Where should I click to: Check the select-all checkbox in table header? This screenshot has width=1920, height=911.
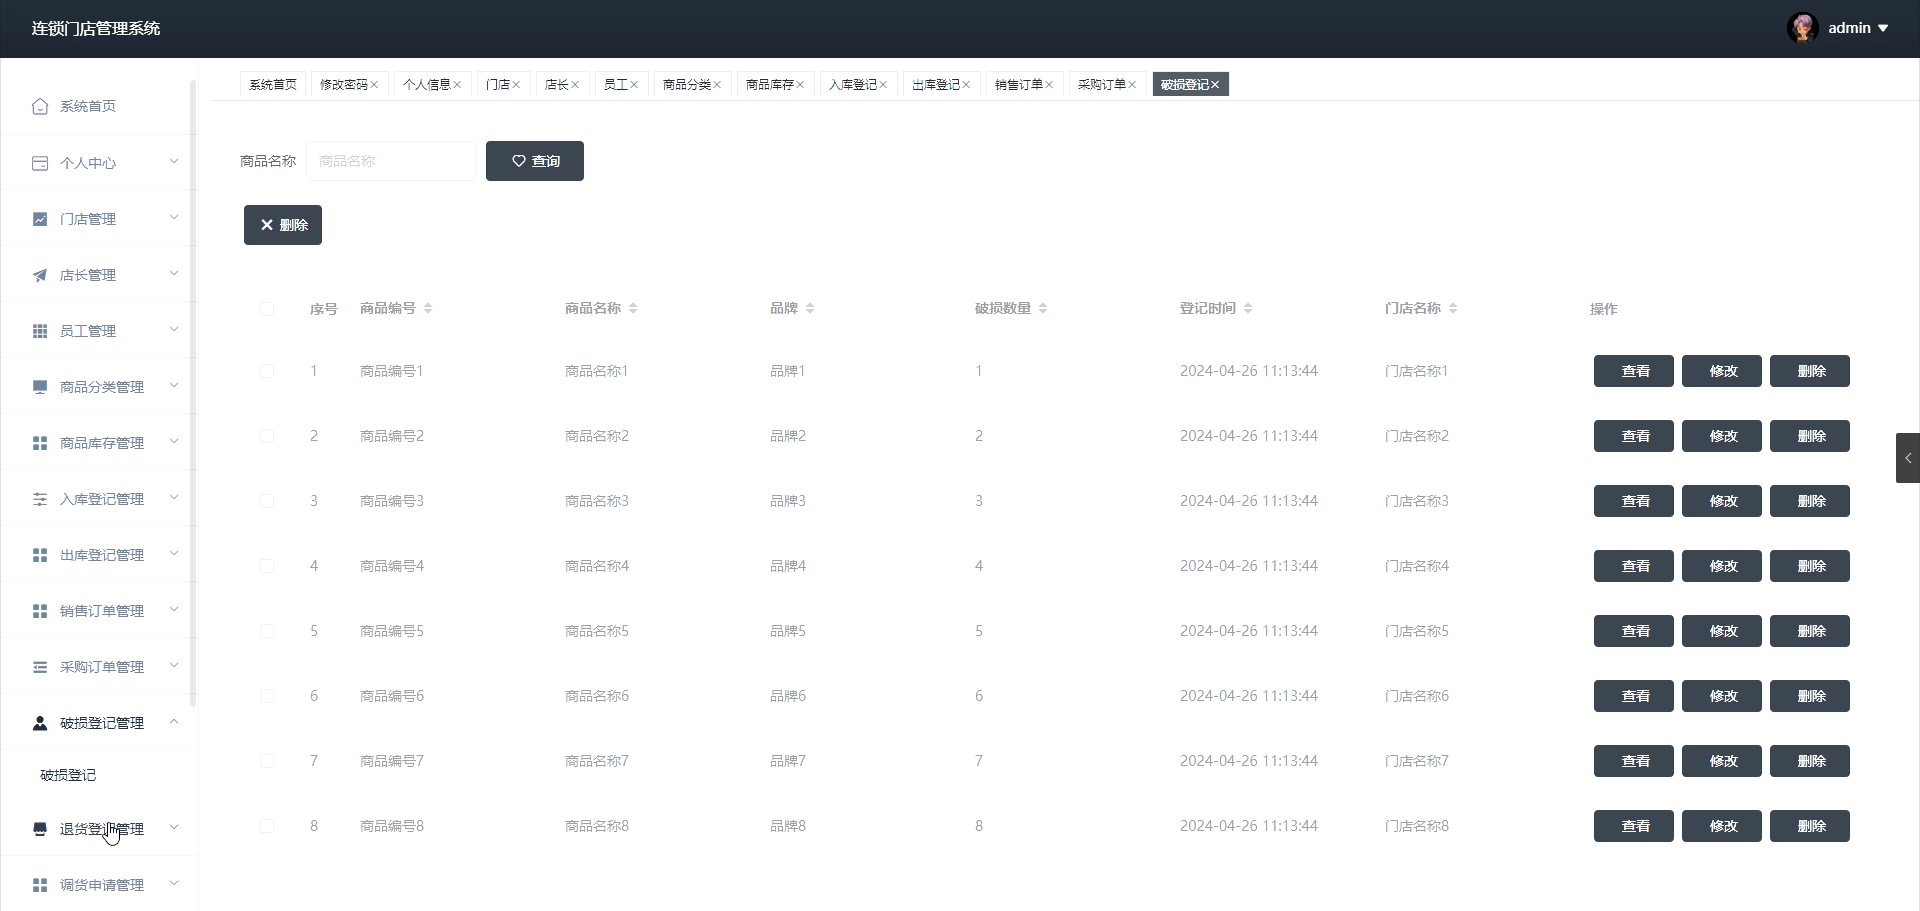coord(267,308)
